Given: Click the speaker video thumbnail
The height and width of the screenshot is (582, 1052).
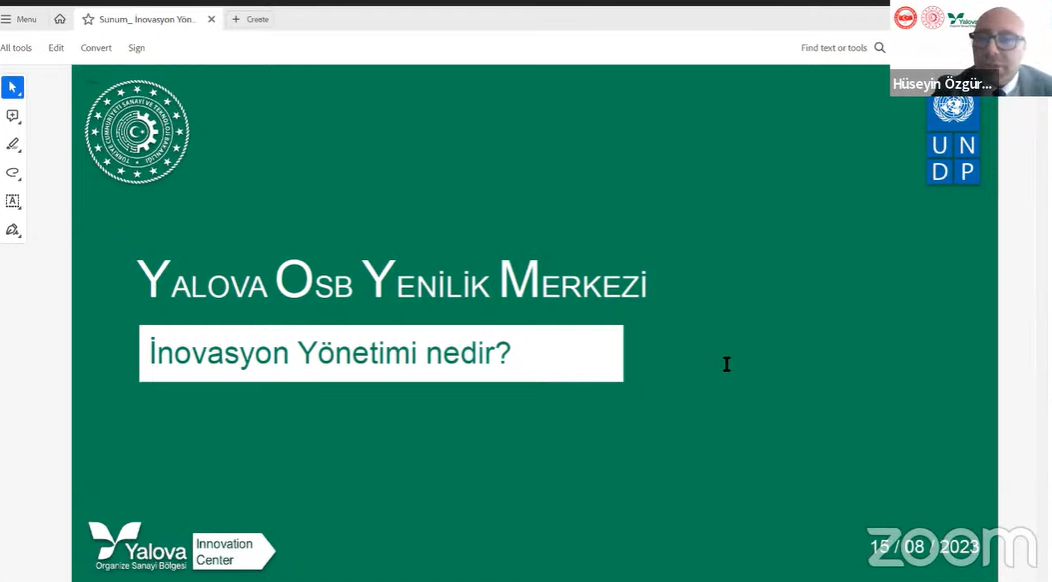Looking at the screenshot, I should click(970, 48).
